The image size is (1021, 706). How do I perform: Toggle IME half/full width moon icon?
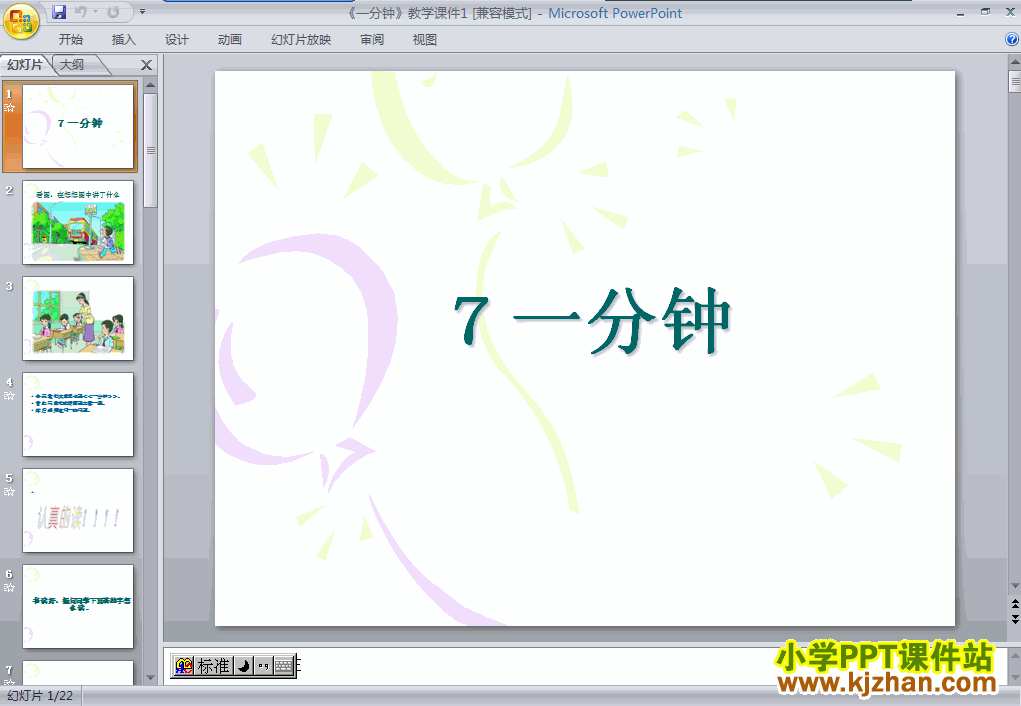coord(244,666)
